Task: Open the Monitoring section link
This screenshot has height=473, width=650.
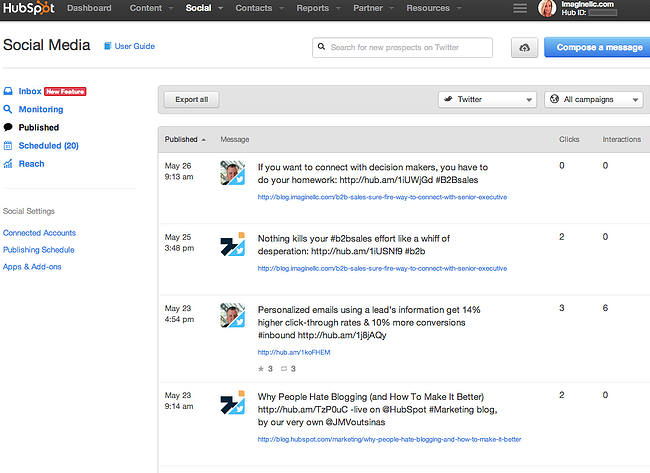Action: point(41,109)
